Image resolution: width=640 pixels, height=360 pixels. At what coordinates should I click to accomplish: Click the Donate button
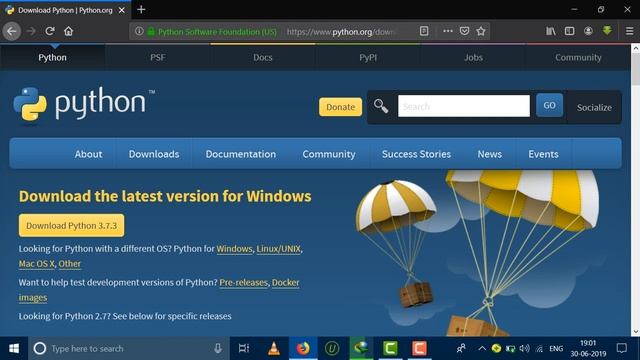coord(340,107)
